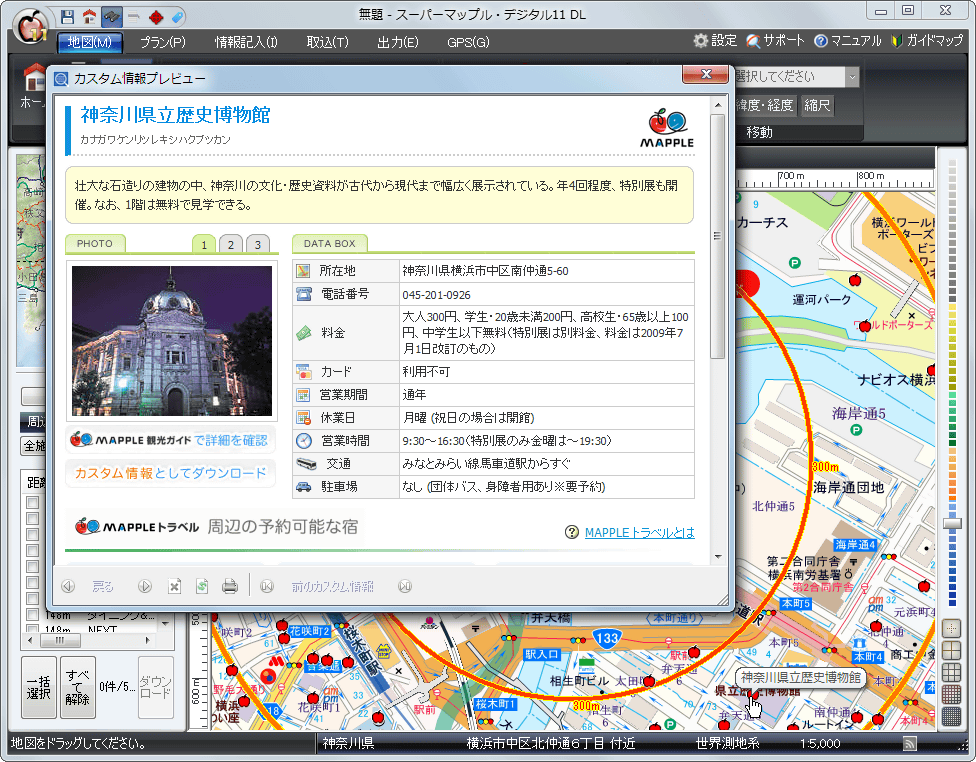
Task: Open the プラン(P) menu
Action: tap(162, 42)
